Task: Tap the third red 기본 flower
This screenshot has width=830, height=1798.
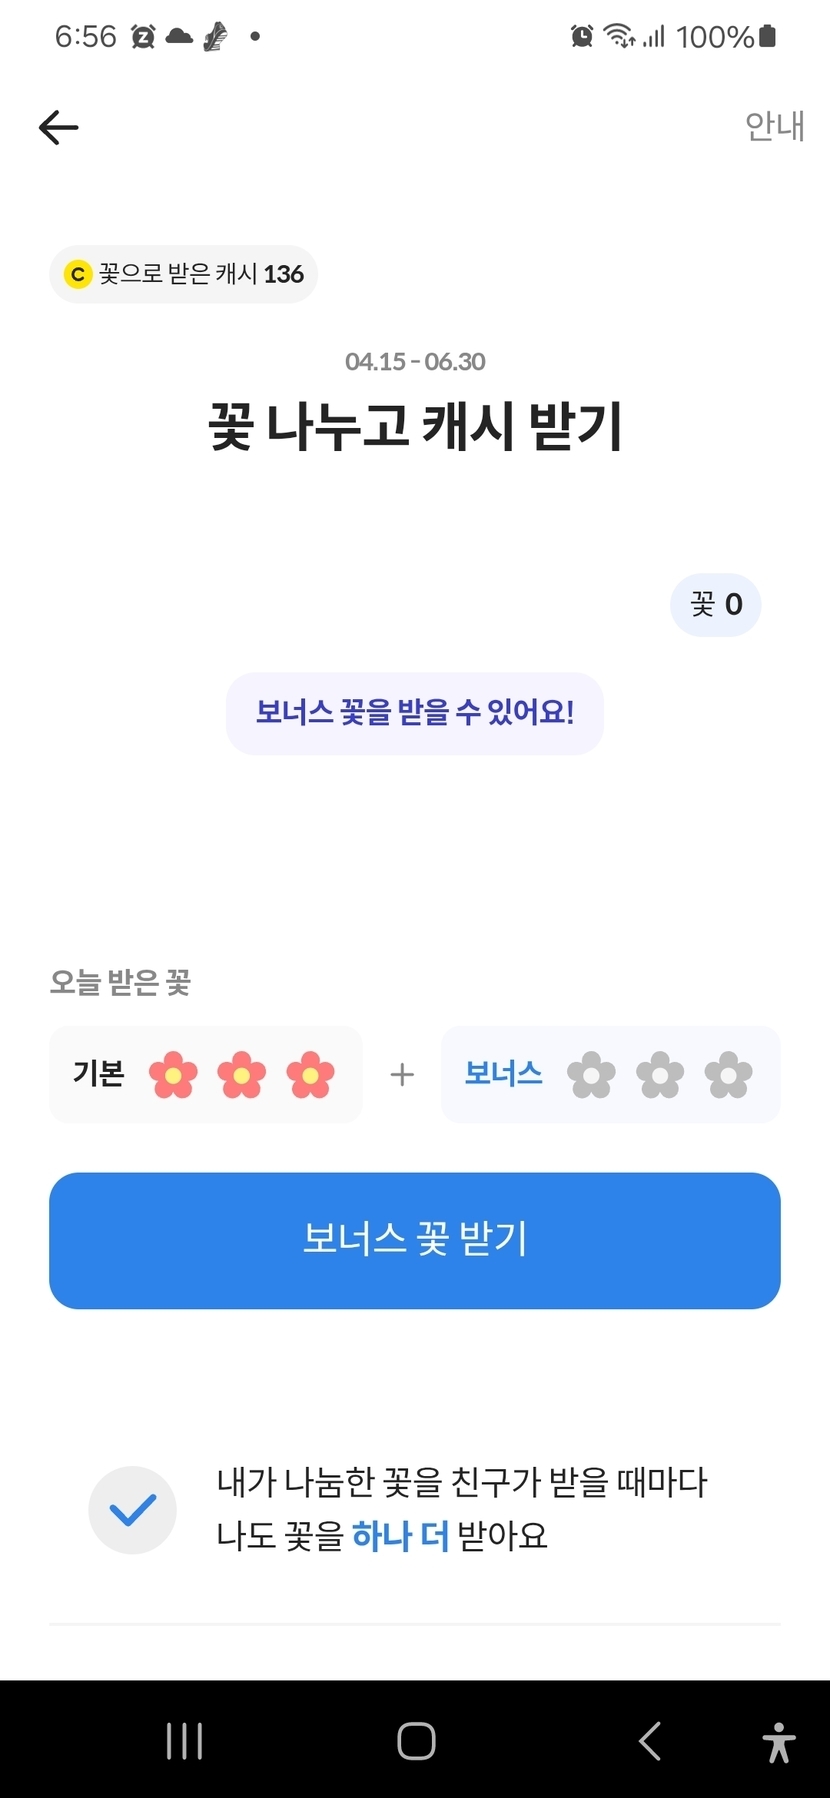Action: 310,1075
